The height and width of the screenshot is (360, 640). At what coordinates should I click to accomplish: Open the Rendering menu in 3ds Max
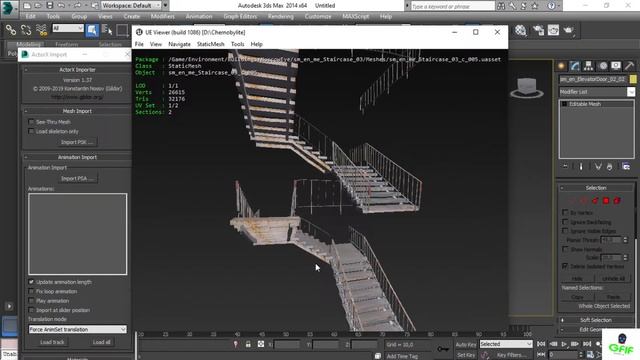pyautogui.click(x=280, y=16)
